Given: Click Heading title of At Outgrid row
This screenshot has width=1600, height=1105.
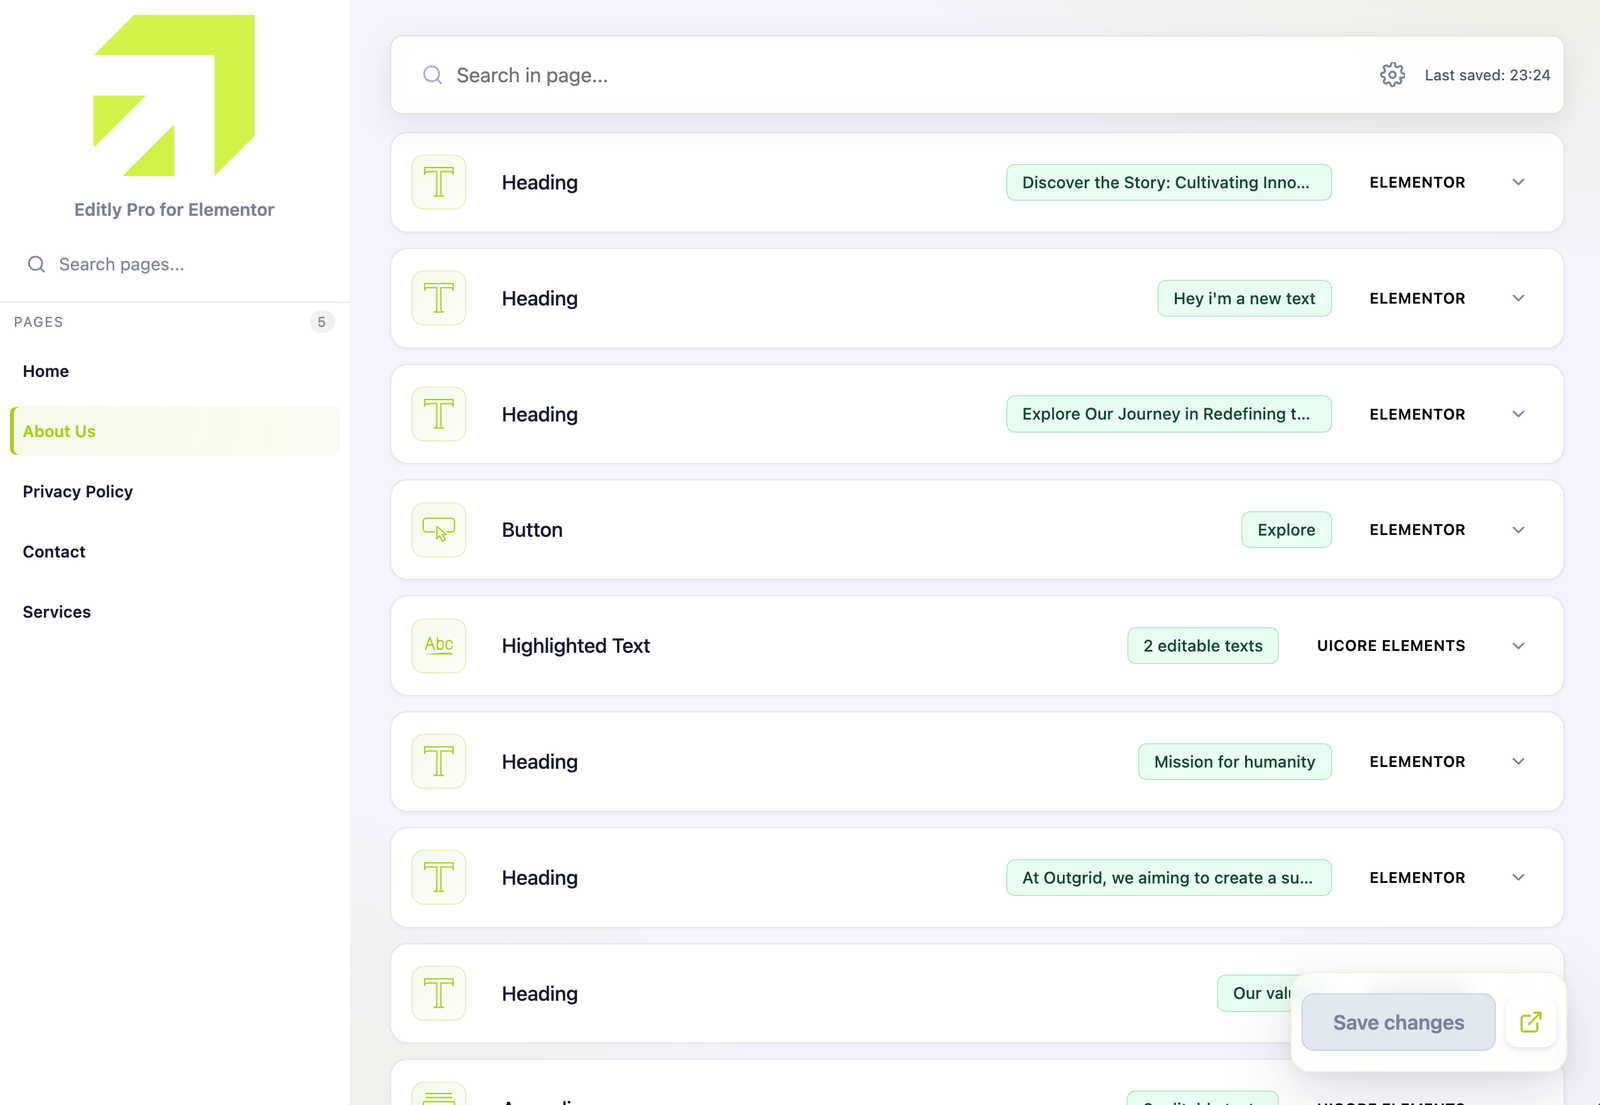Looking at the screenshot, I should (540, 878).
